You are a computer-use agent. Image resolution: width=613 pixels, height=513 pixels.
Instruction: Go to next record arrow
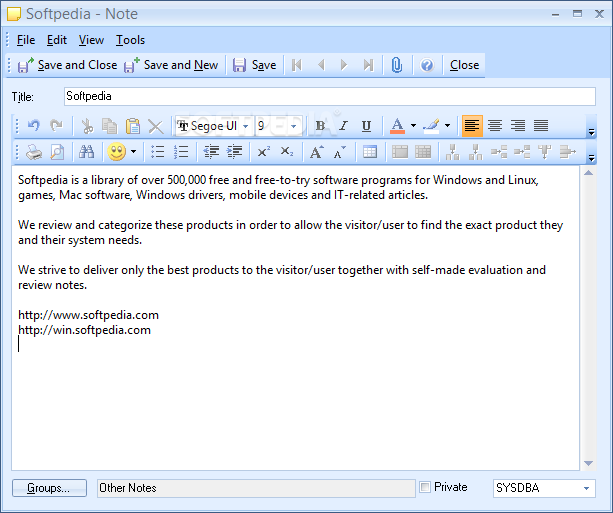(x=344, y=65)
